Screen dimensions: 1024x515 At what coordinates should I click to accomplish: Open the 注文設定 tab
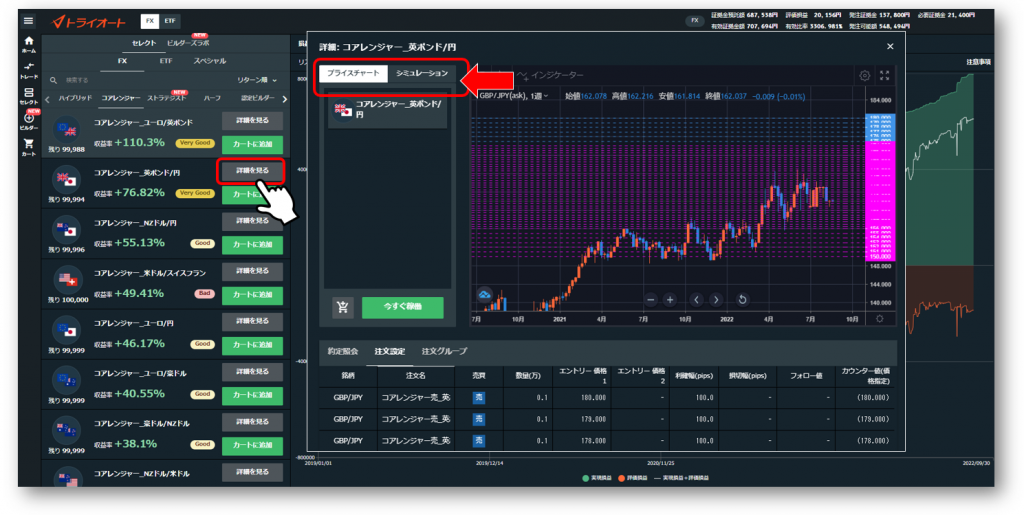[390, 352]
